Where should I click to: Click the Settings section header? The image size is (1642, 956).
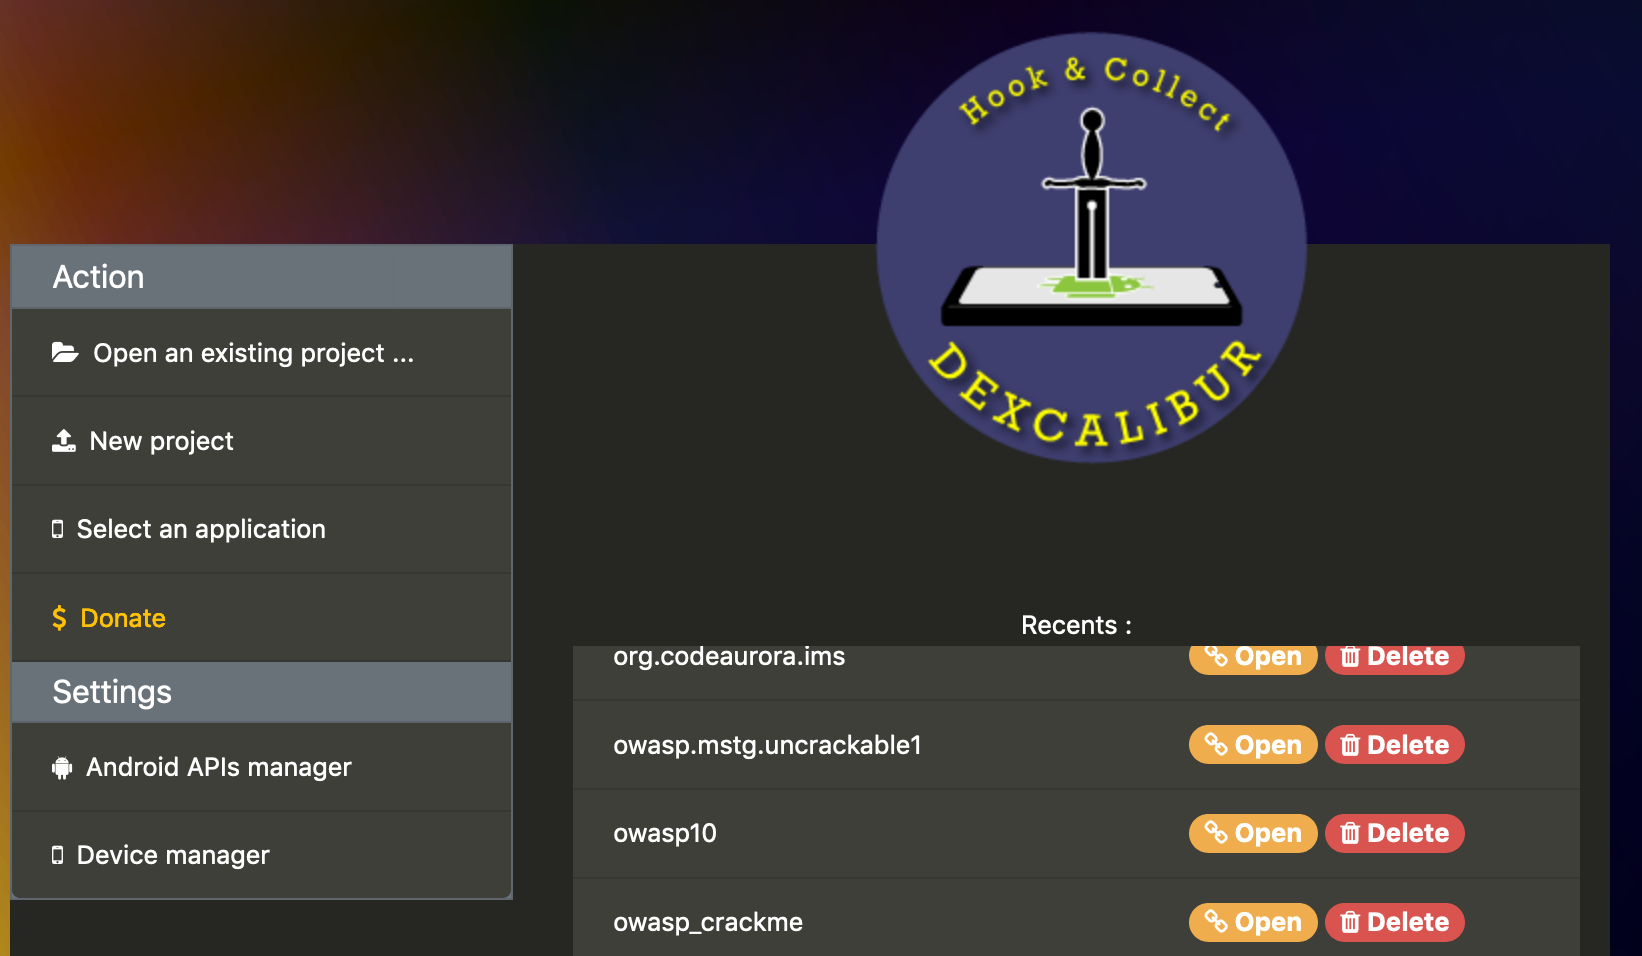[x=262, y=692]
